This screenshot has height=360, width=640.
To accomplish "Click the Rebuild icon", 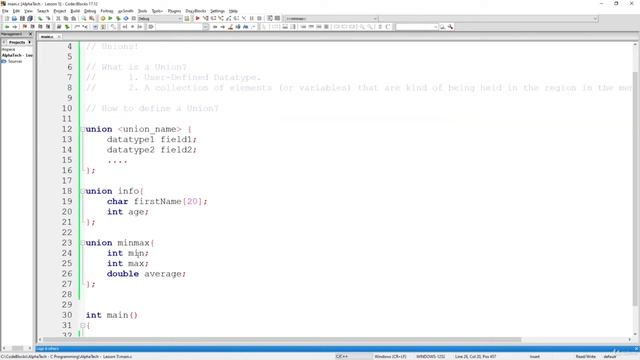I will (x=126, y=18).
